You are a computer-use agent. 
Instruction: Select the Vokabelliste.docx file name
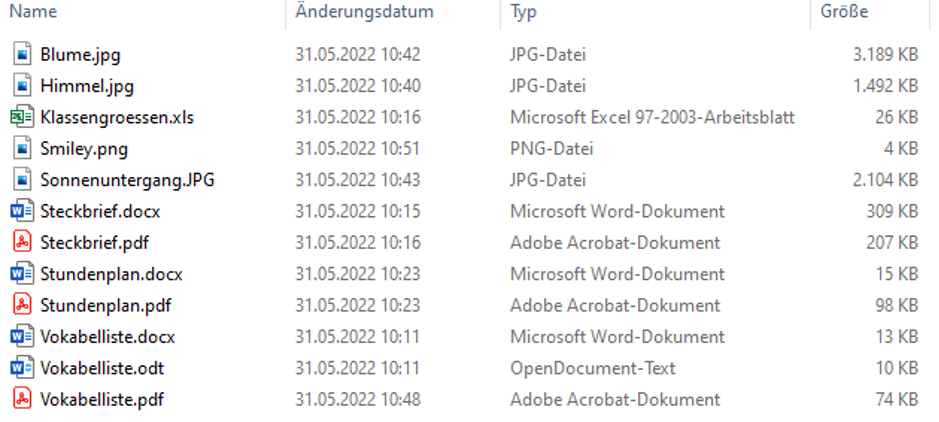[x=108, y=337]
